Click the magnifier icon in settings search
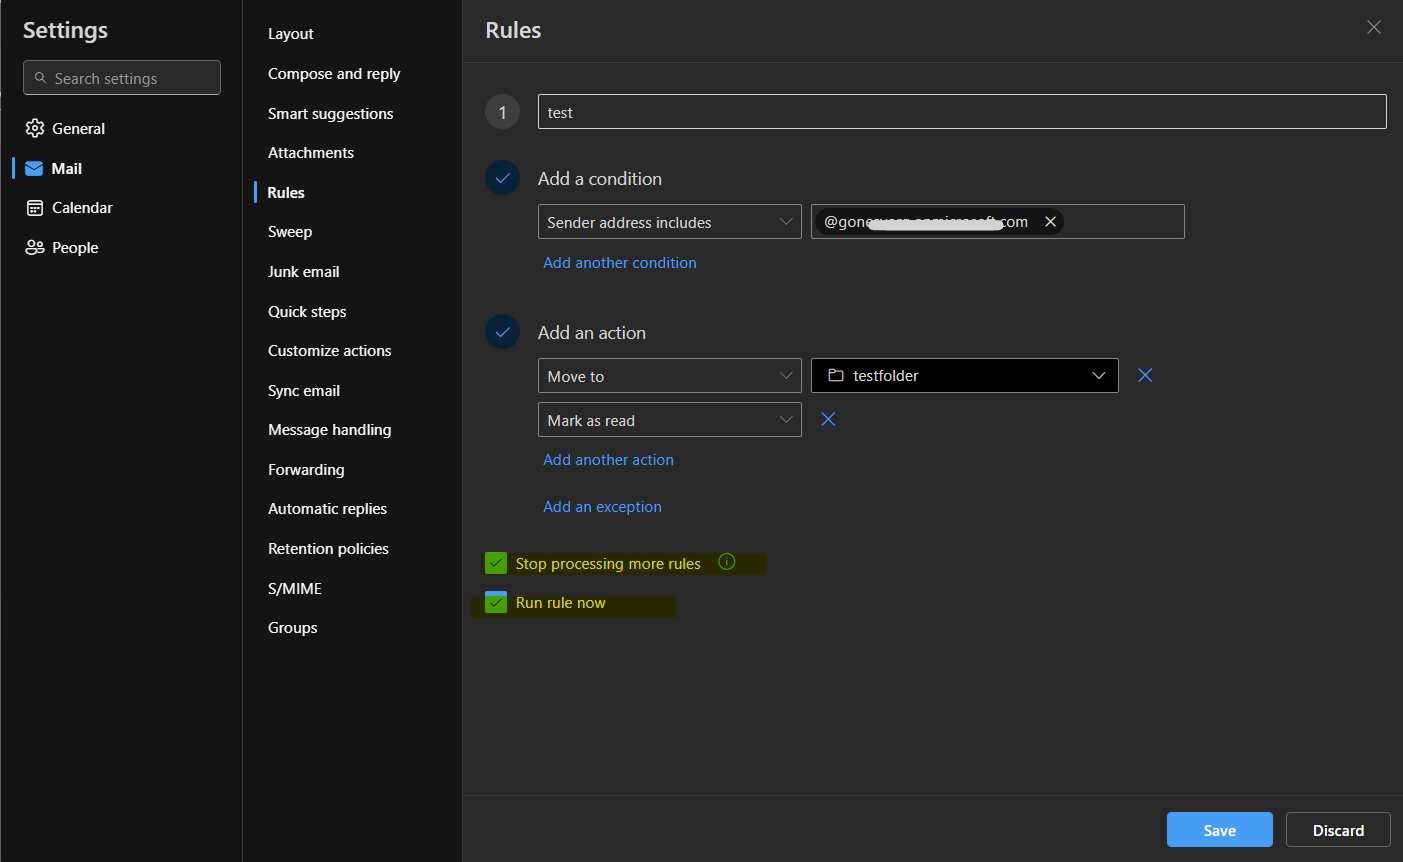Screen dimensions: 1403x862 [40, 77]
